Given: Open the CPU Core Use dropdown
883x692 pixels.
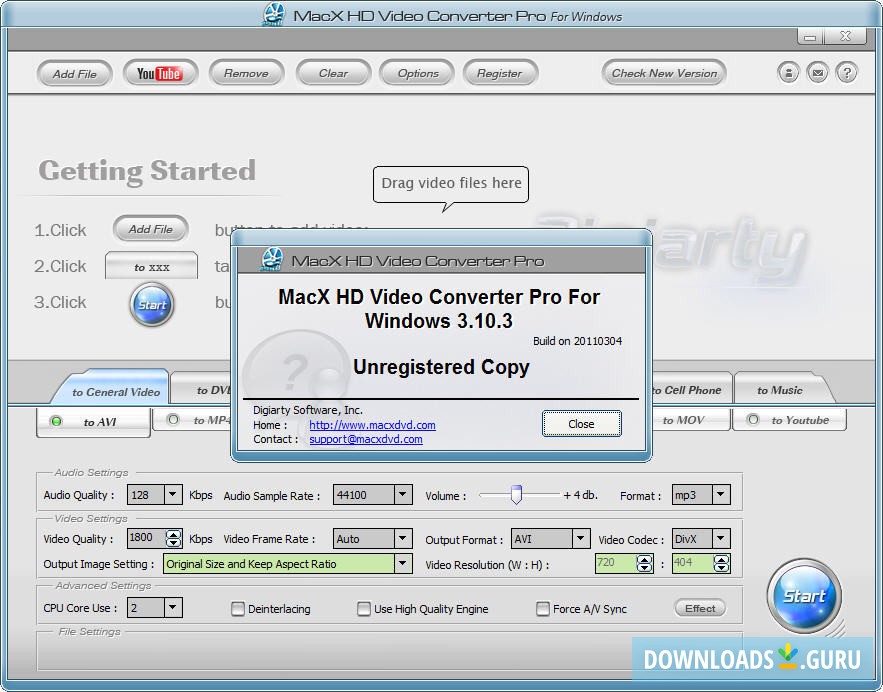Looking at the screenshot, I should click(x=173, y=608).
